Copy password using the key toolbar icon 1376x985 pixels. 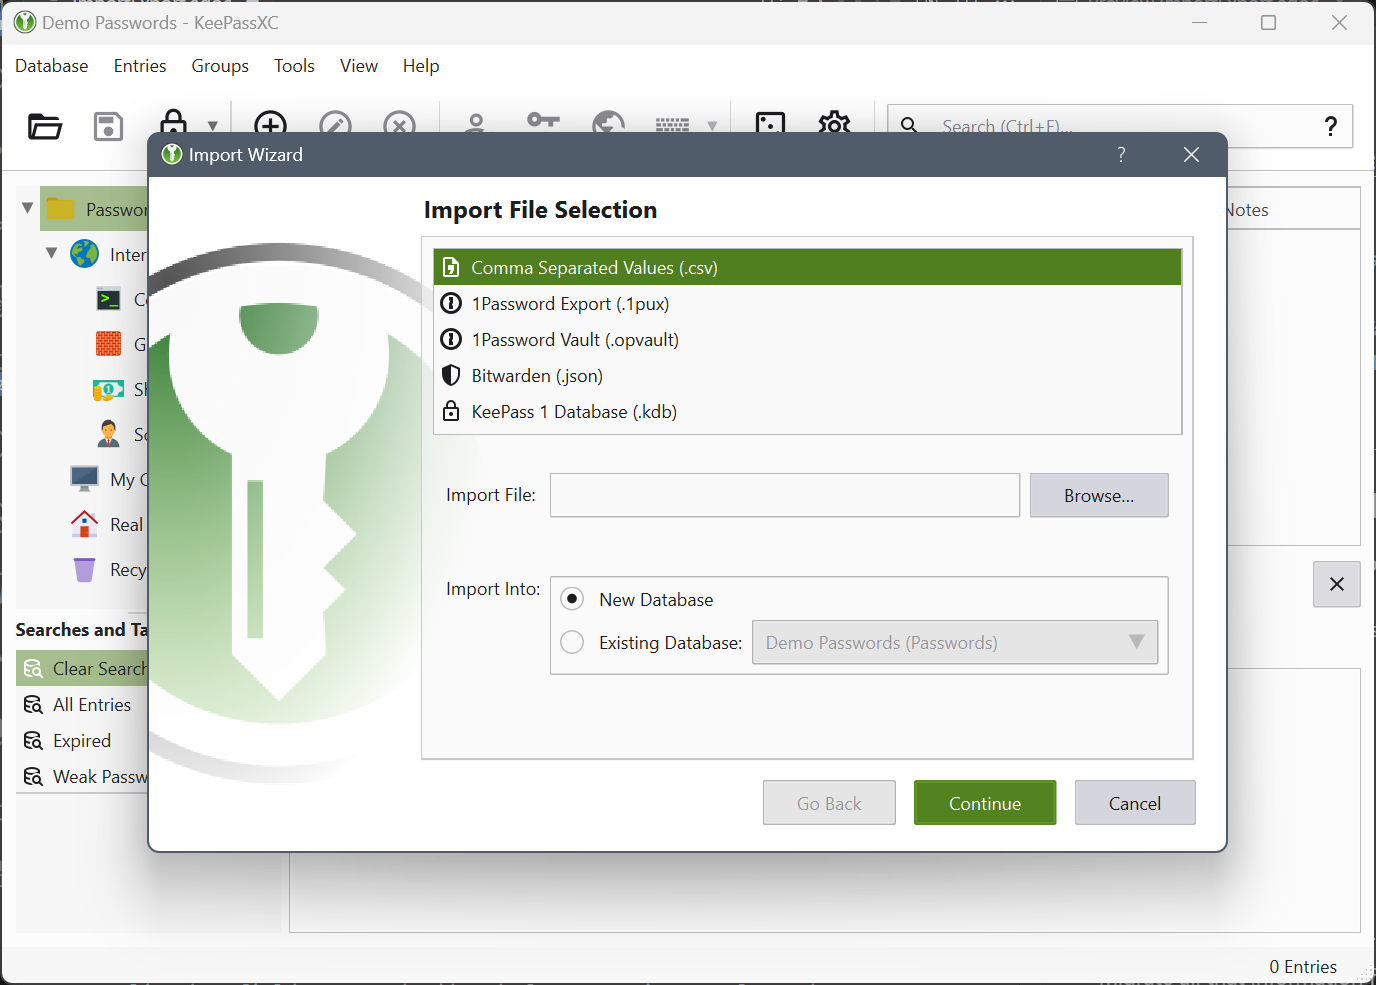click(x=543, y=121)
